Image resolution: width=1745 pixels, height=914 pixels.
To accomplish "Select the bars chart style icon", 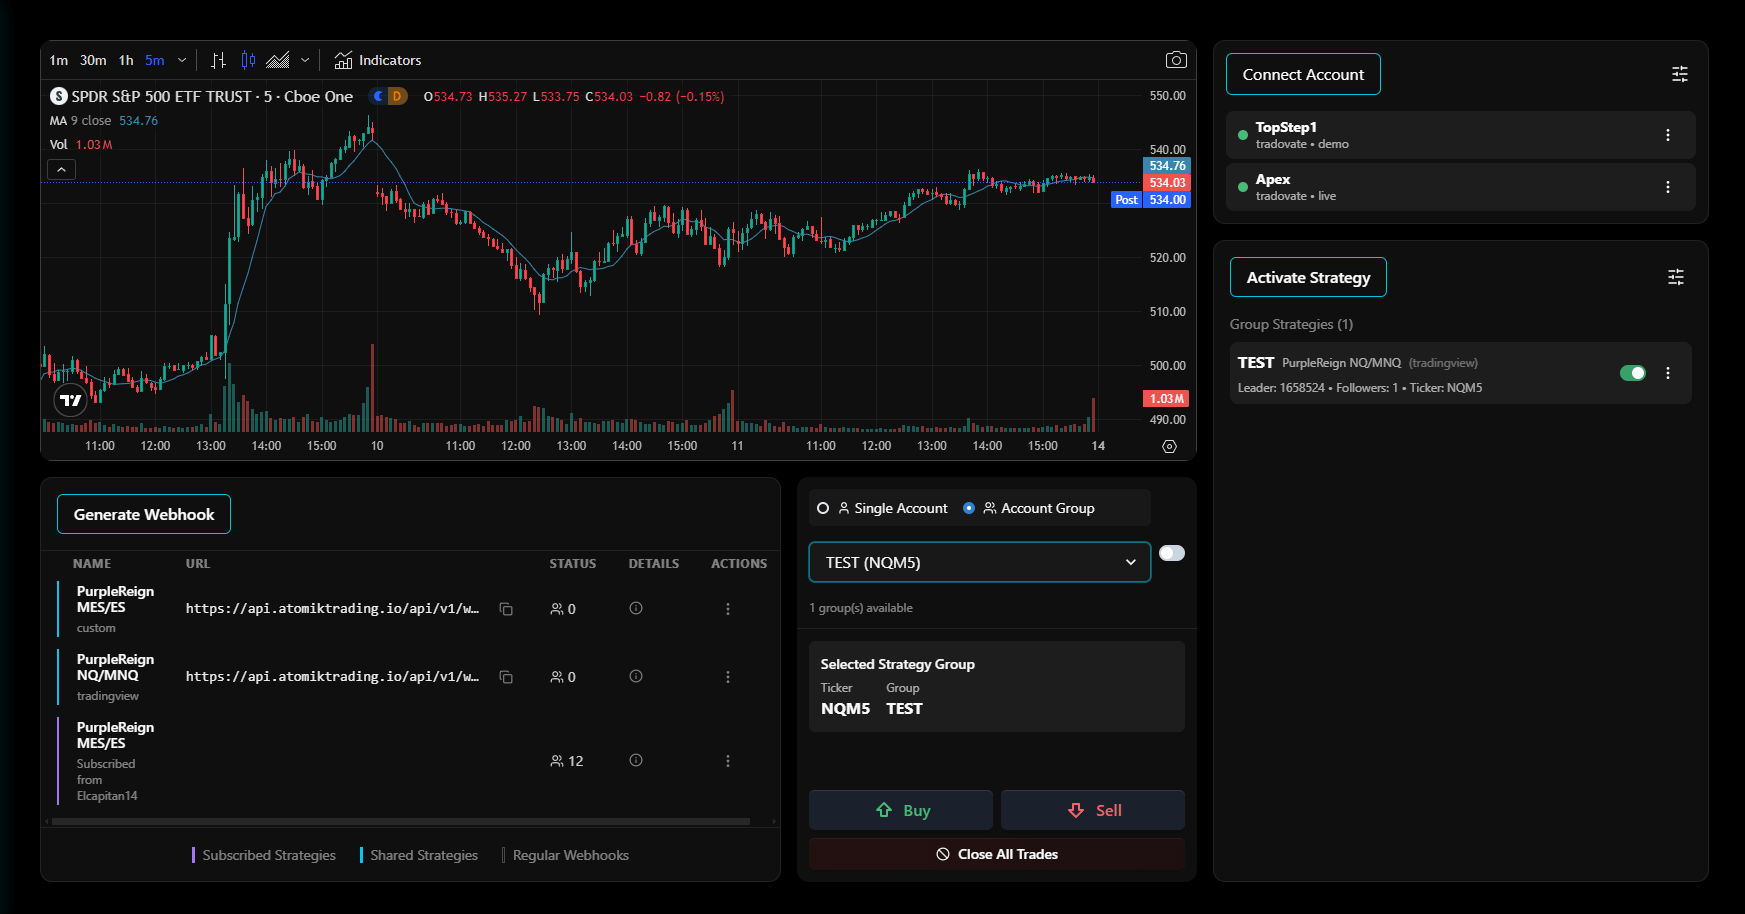I will (219, 60).
